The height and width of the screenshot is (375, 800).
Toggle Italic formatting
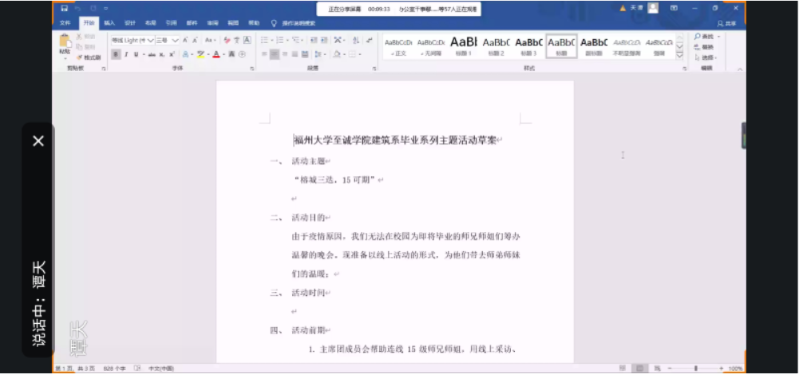126,55
